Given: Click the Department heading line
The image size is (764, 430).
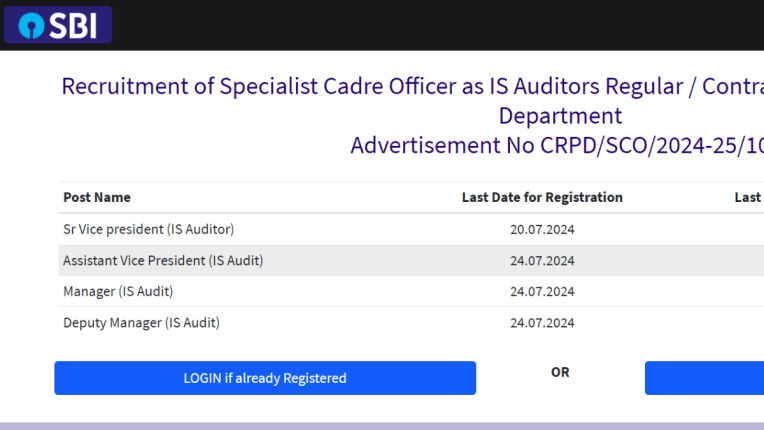Looking at the screenshot, I should [x=560, y=116].
